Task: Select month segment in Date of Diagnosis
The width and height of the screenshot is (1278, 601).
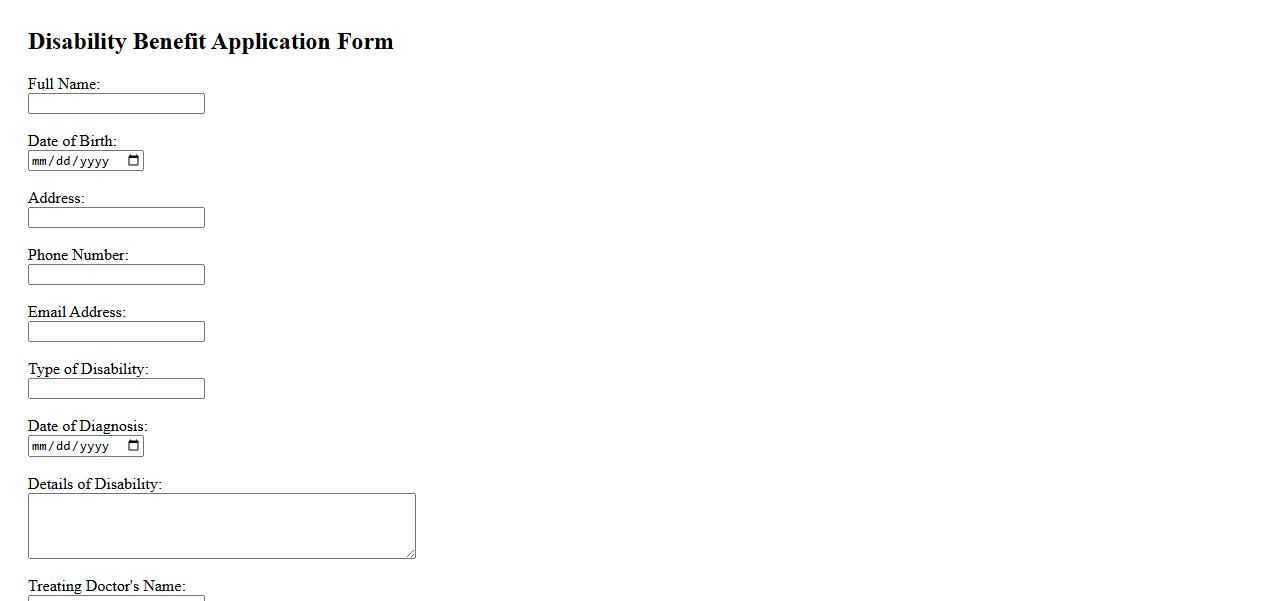Action: point(40,446)
